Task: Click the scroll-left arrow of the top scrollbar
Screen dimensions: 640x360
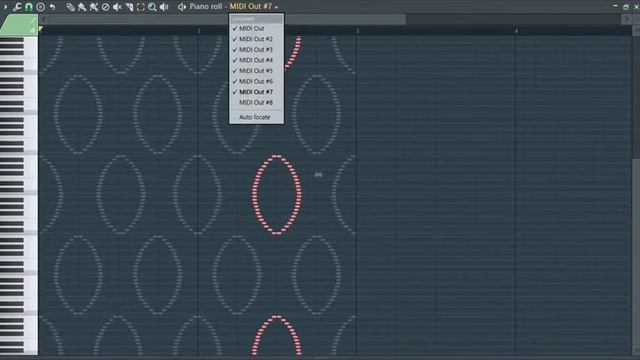Action: [x=43, y=19]
